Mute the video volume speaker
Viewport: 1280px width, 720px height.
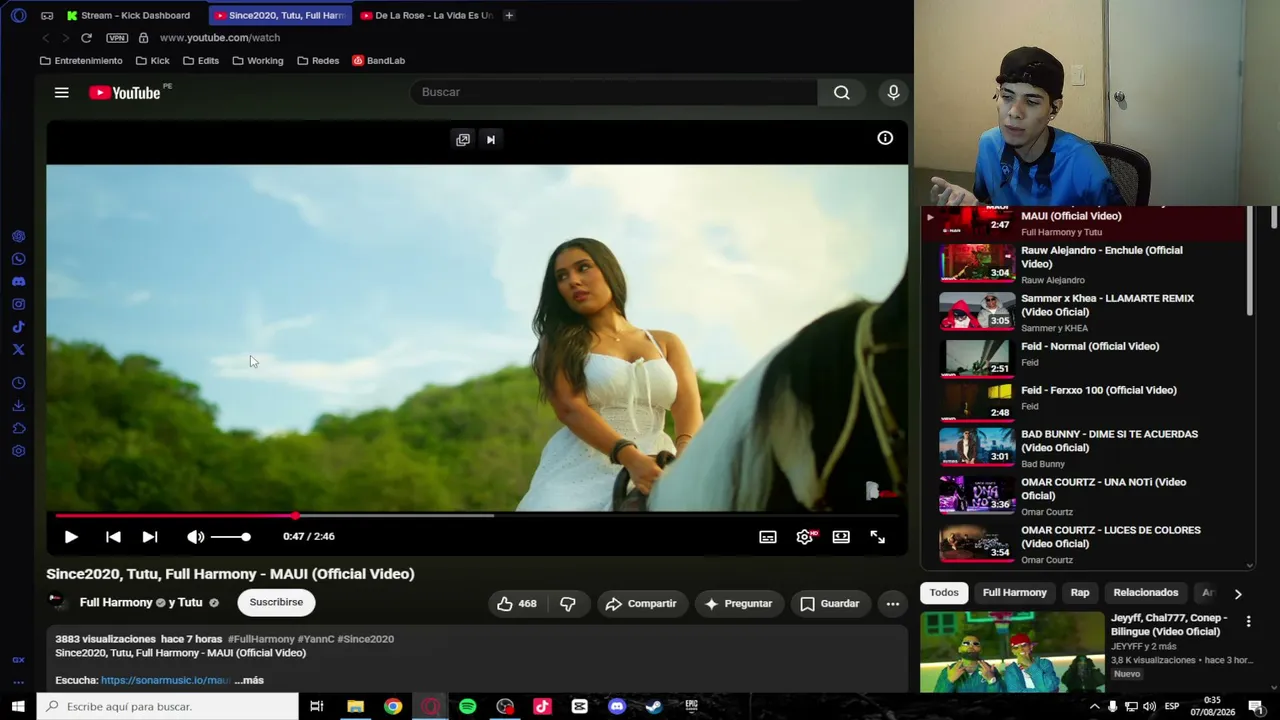pos(195,537)
